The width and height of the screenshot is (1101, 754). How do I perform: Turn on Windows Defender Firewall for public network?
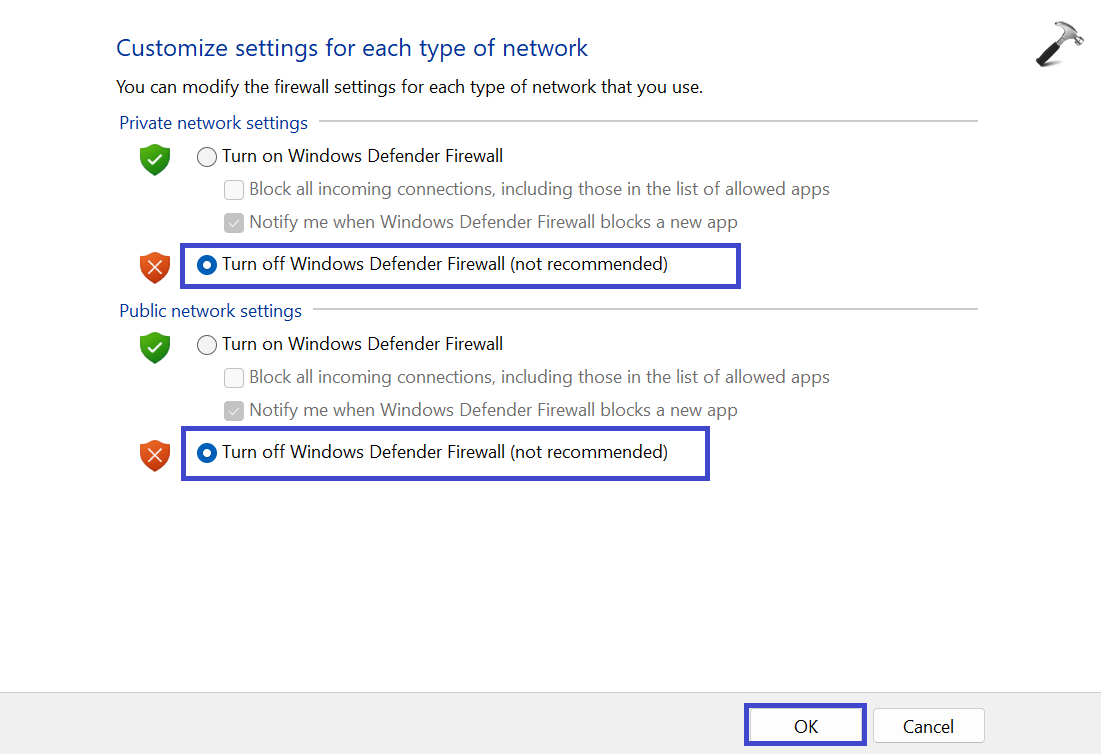[207, 345]
